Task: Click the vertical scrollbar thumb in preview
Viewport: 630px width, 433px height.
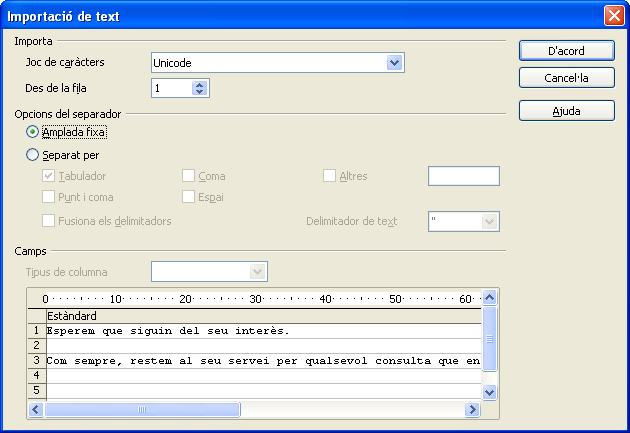Action: [489, 339]
